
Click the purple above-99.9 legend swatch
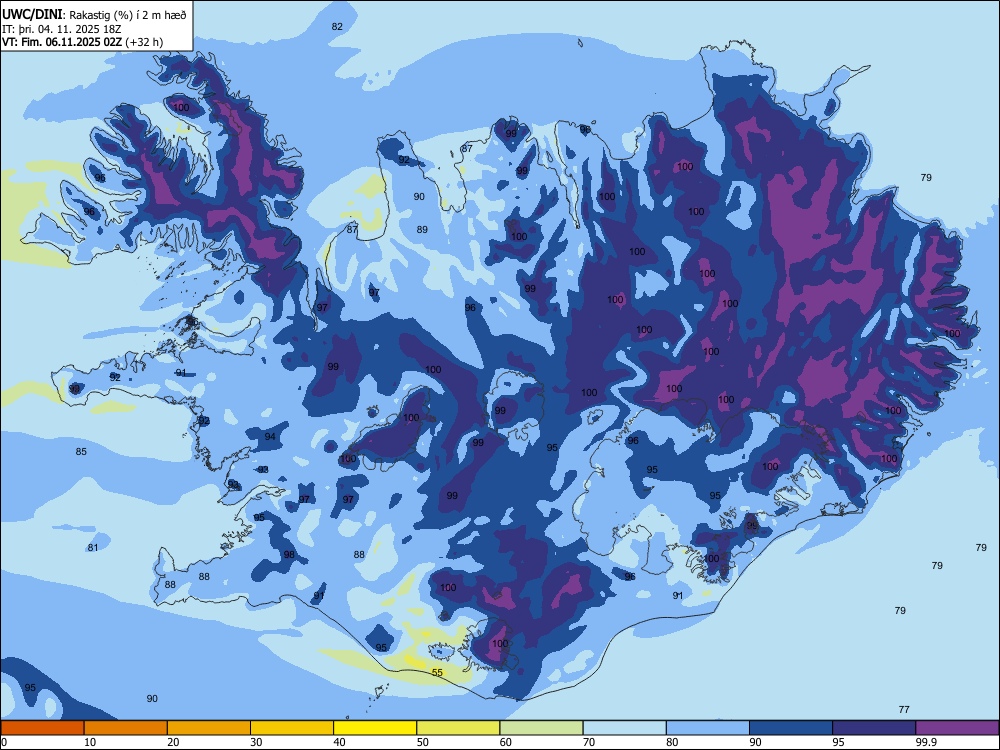(957, 728)
